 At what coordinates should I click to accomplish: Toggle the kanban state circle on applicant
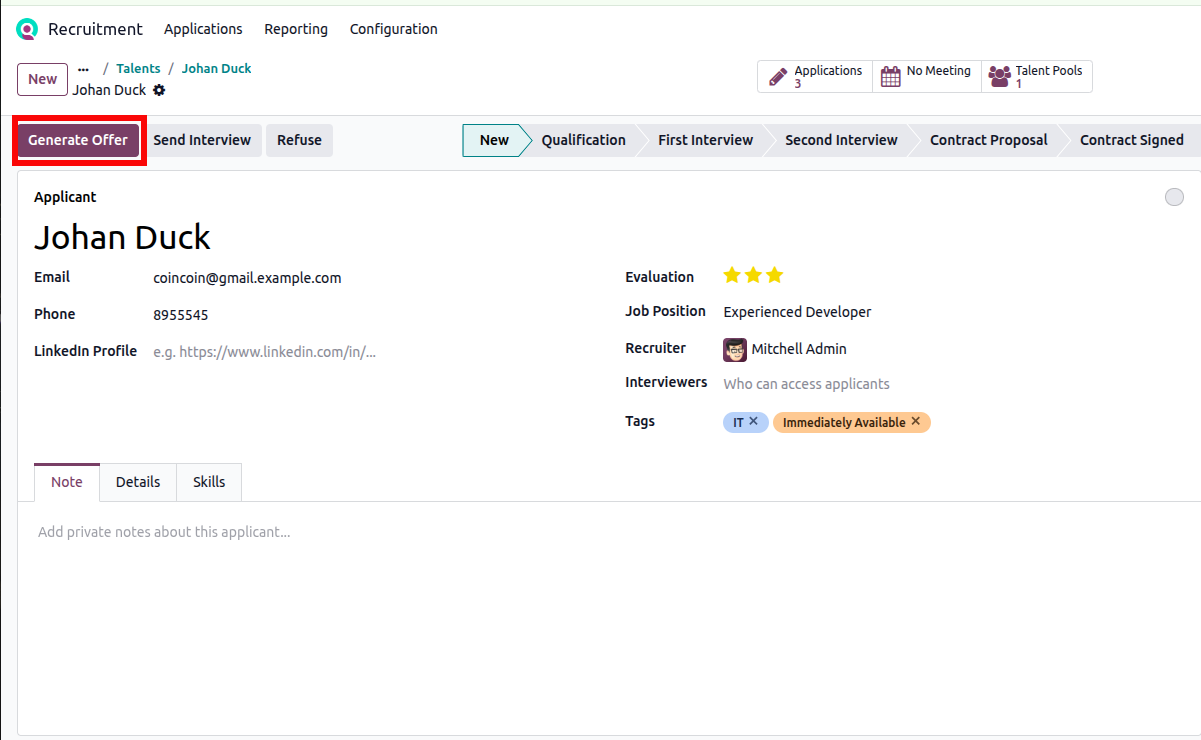[1174, 197]
